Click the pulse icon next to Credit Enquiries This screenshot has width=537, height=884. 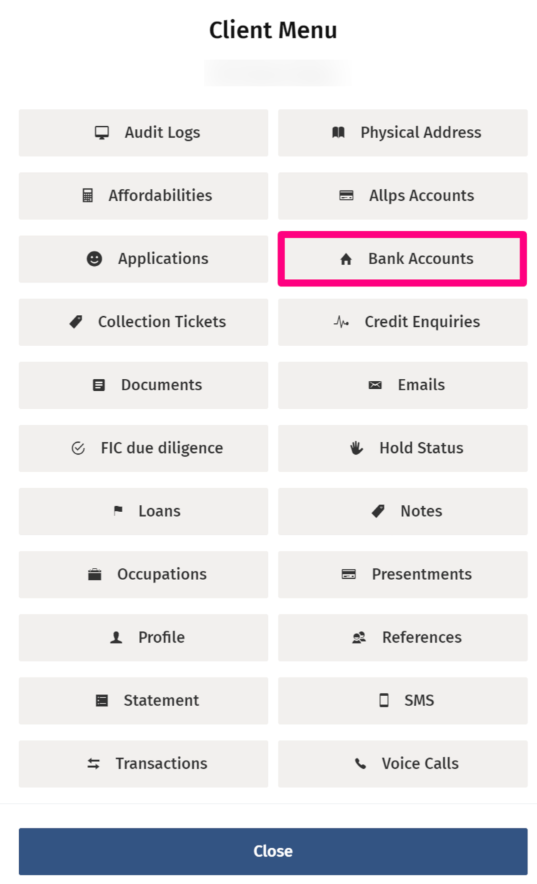[341, 322]
